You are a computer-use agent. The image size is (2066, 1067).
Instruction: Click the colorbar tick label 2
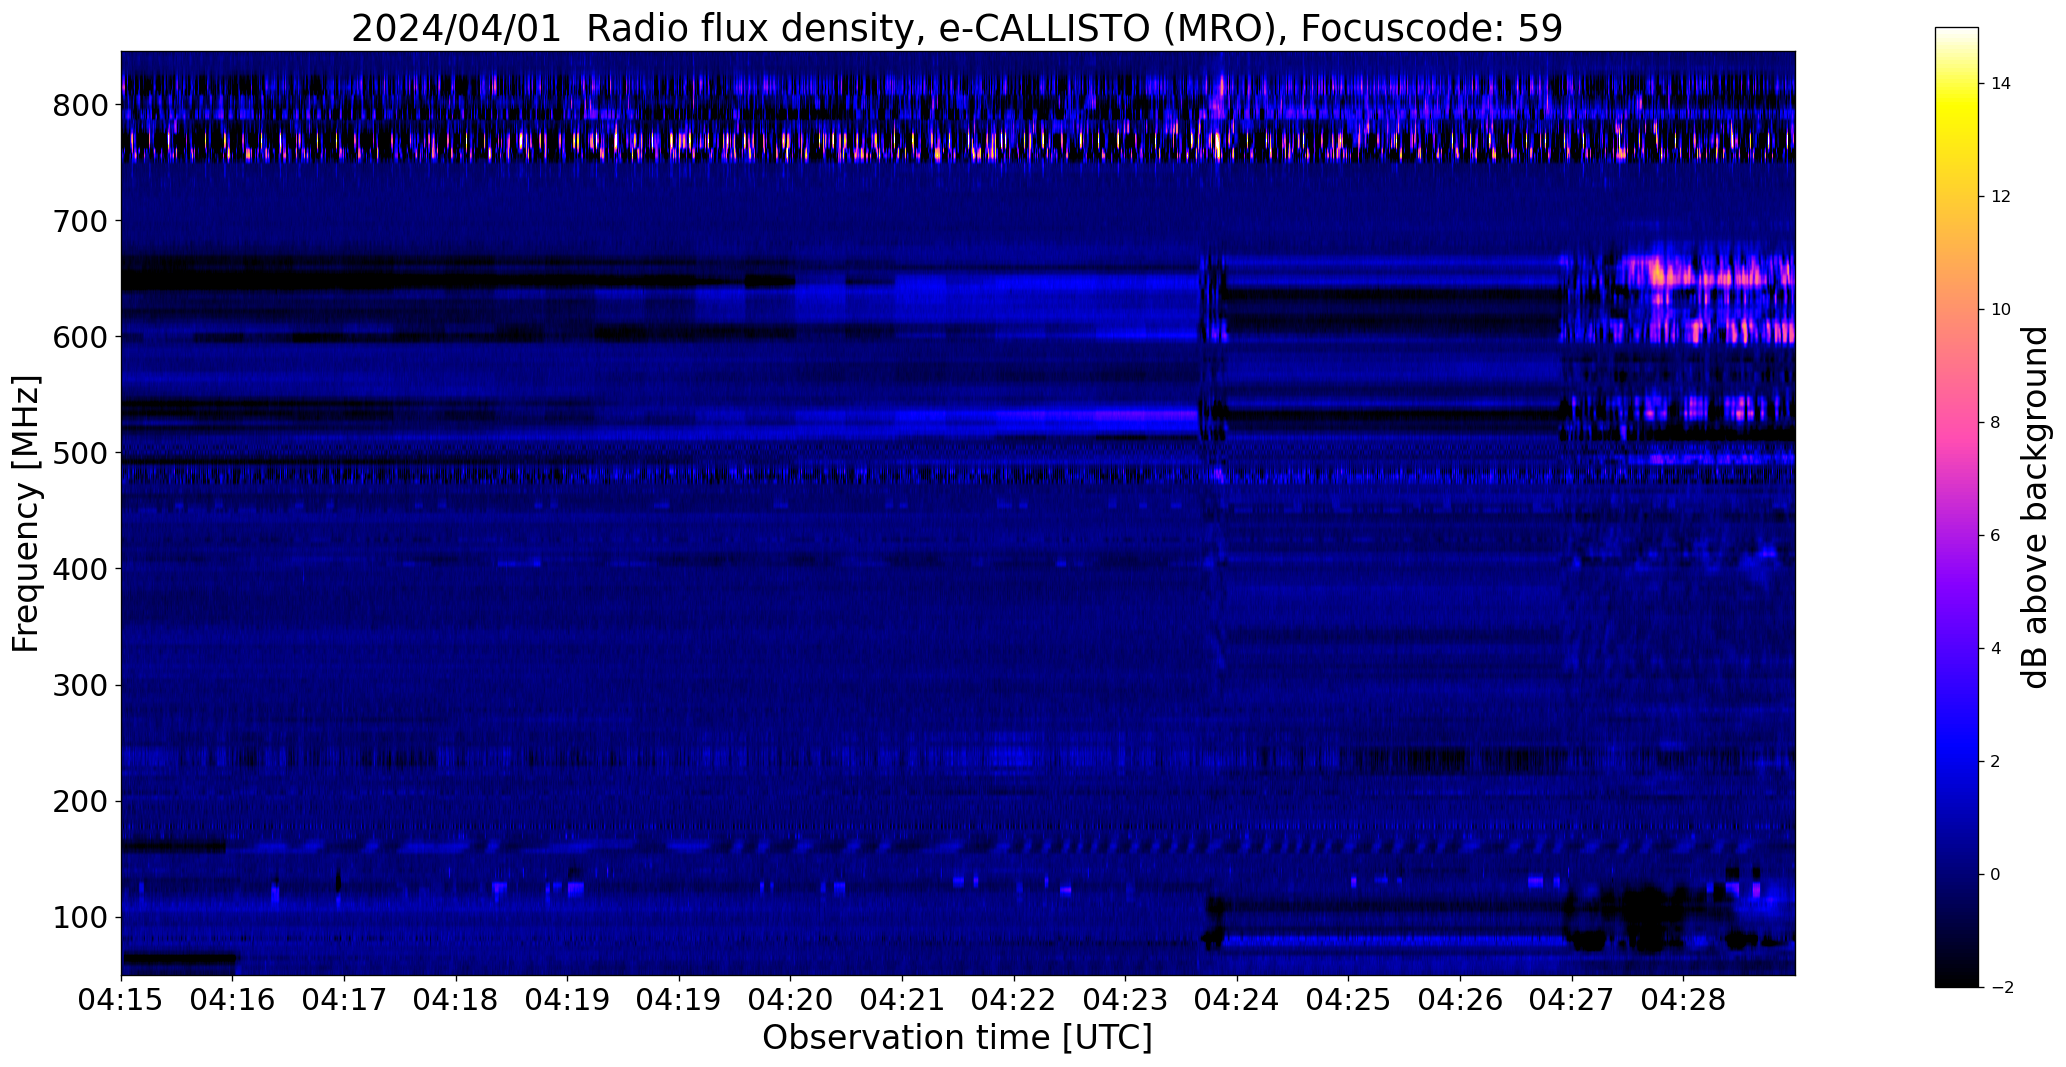pyautogui.click(x=1995, y=762)
